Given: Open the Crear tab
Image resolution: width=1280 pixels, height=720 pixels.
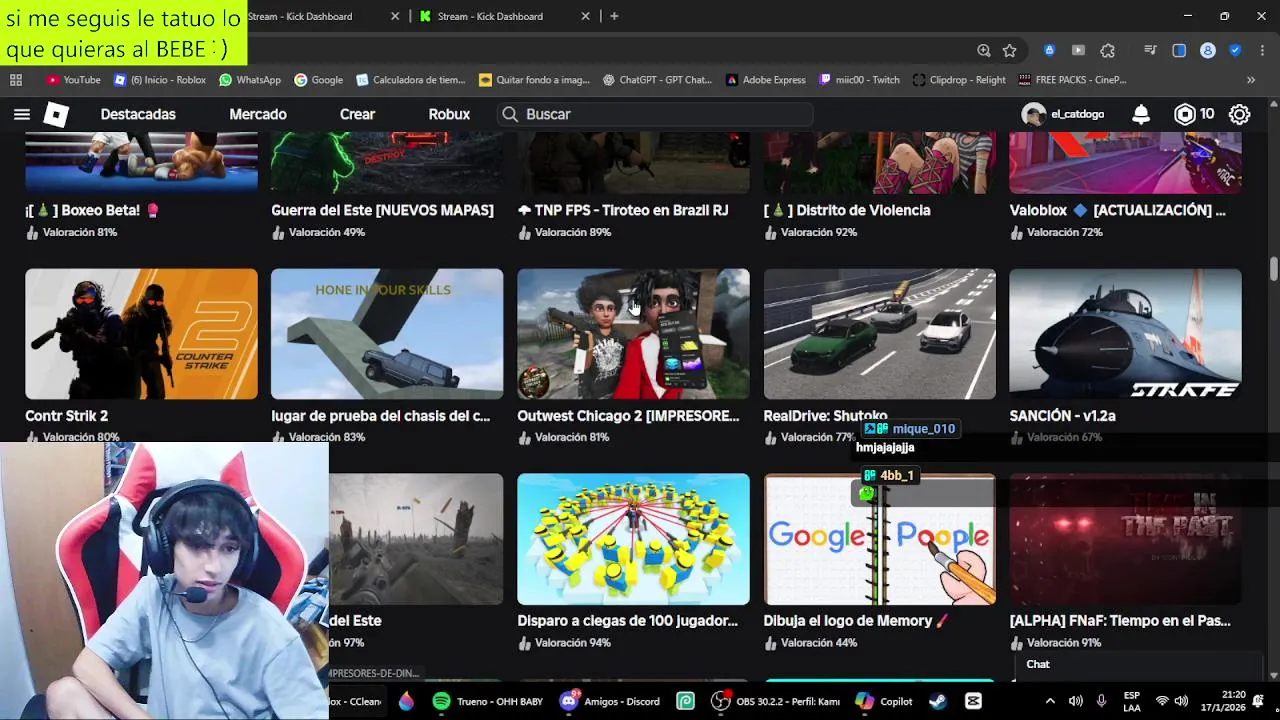Looking at the screenshot, I should pos(357,114).
